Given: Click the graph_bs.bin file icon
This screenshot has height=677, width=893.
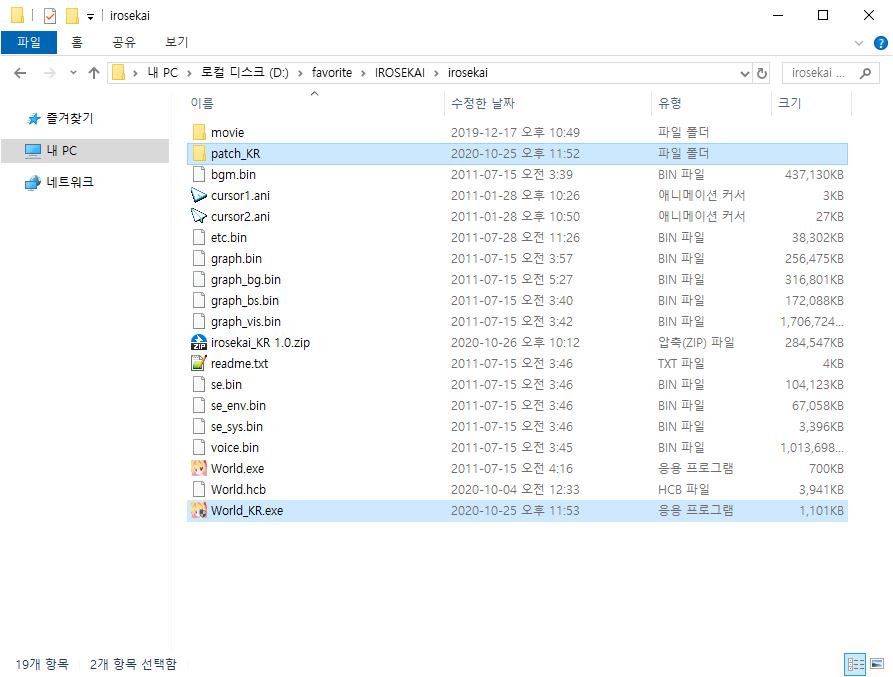Looking at the screenshot, I should (x=199, y=301).
